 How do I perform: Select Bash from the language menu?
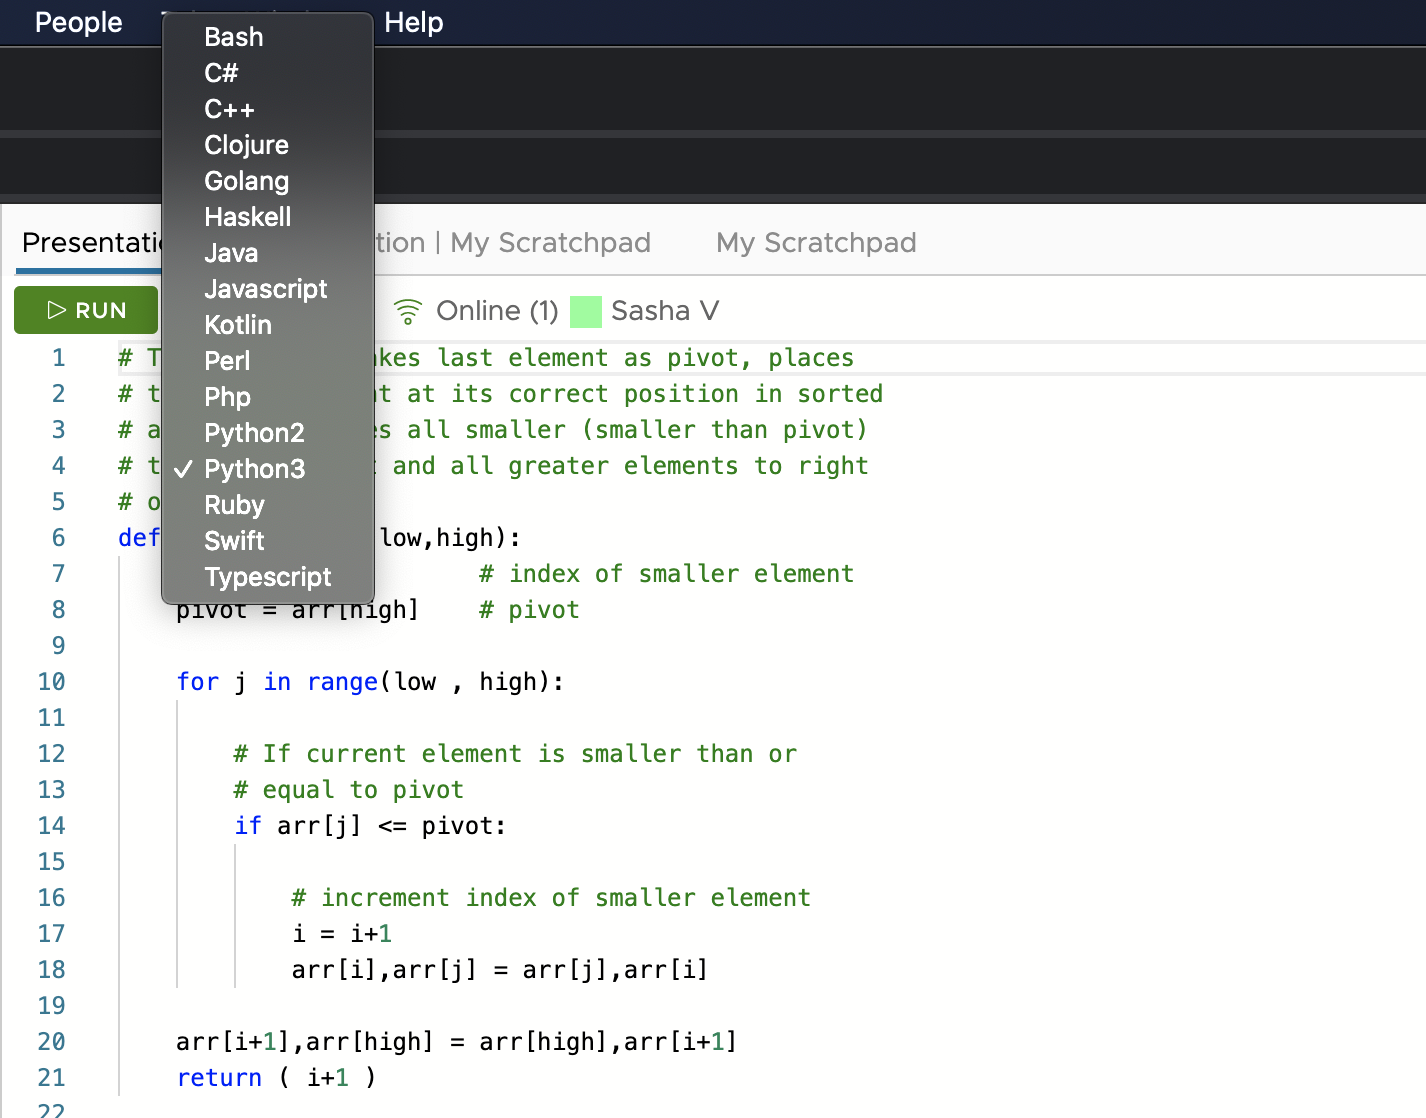(x=233, y=37)
